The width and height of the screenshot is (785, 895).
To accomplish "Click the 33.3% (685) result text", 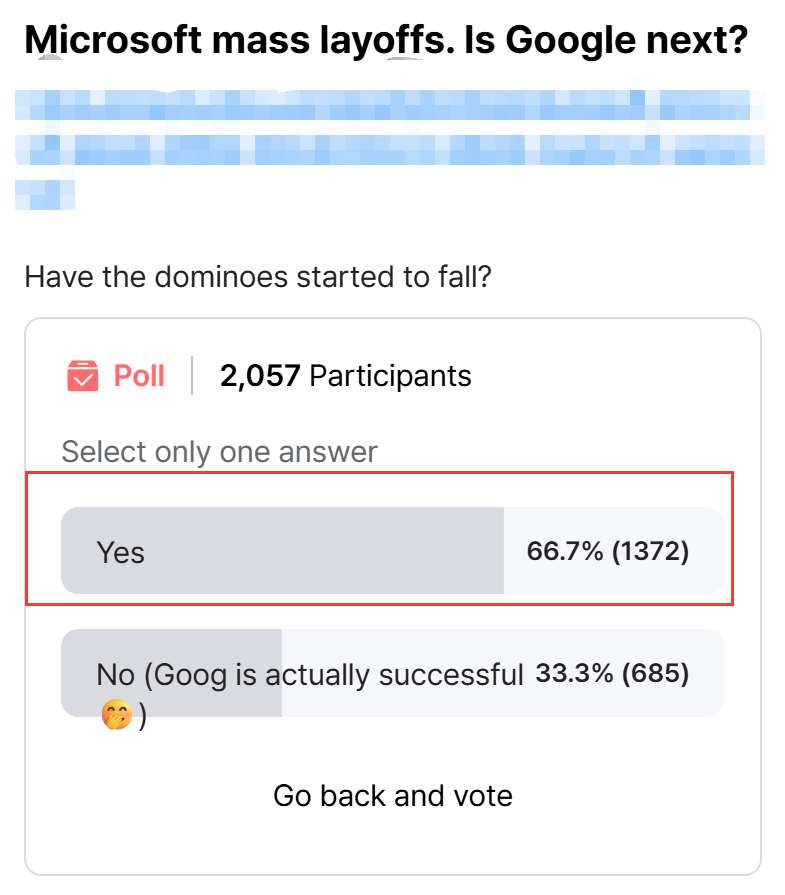I will tap(612, 674).
